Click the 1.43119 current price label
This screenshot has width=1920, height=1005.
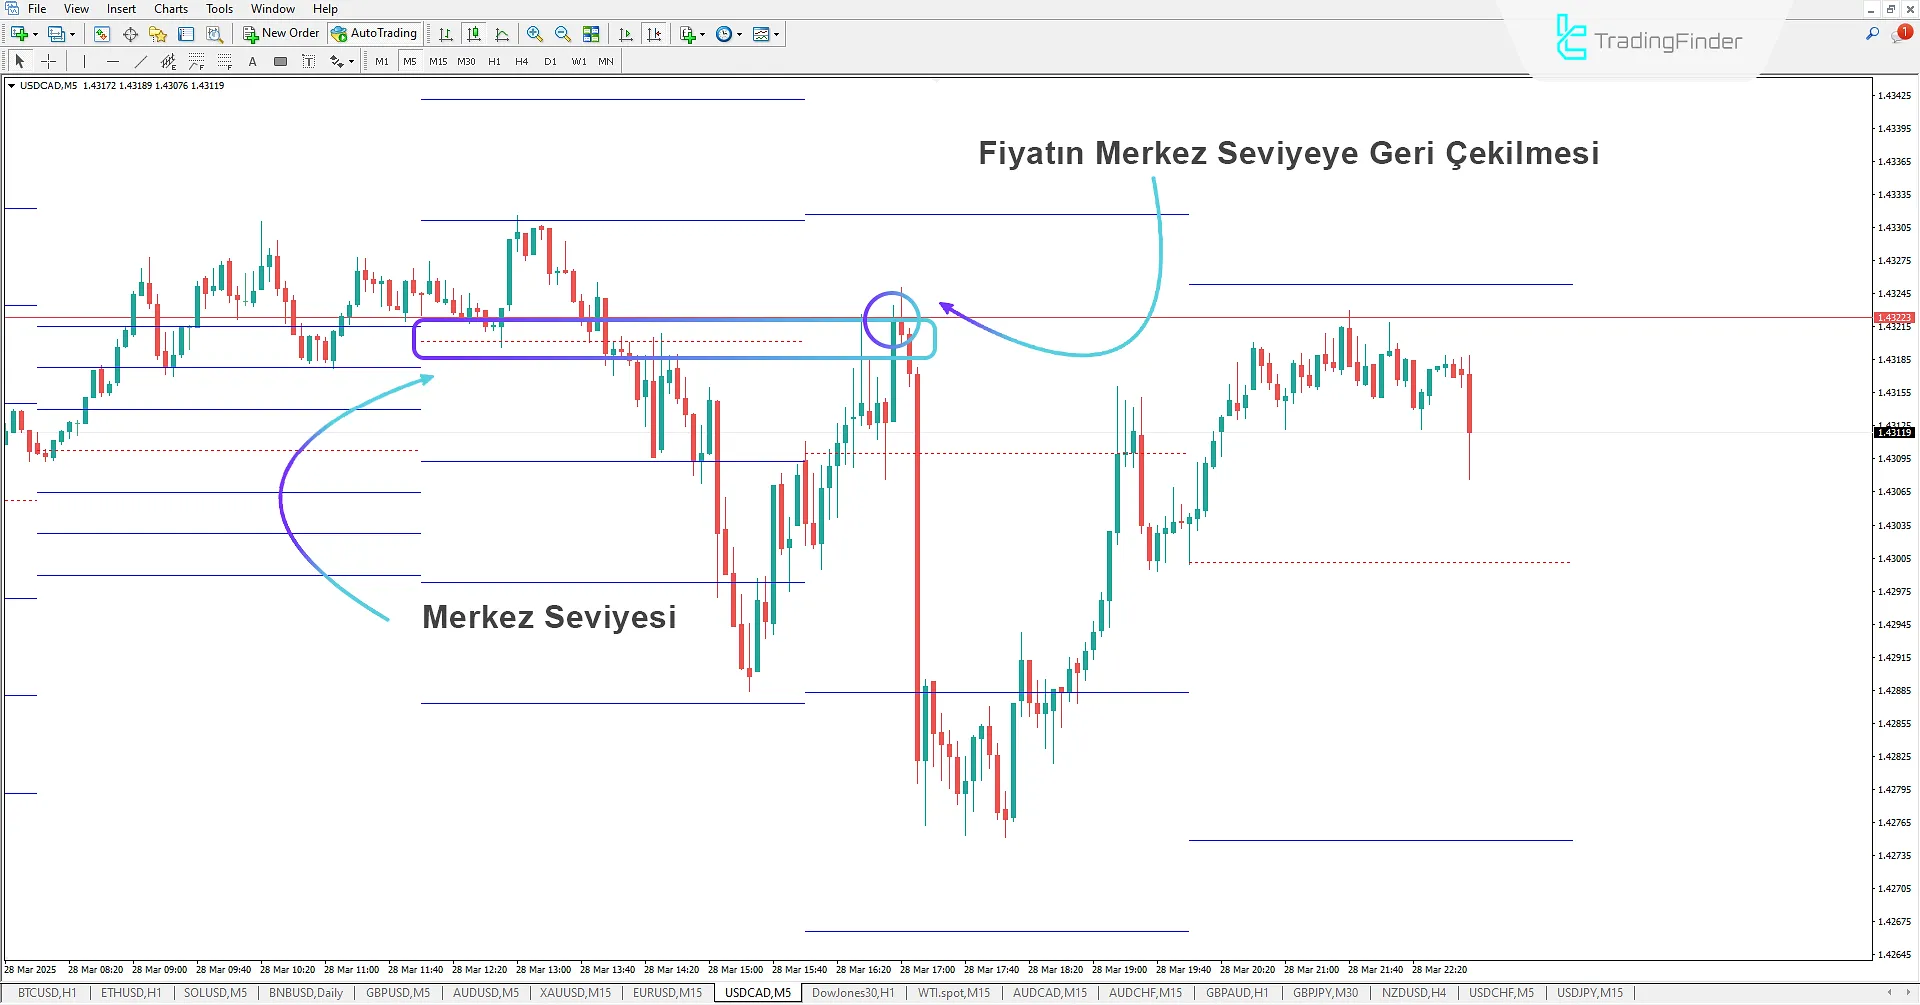(x=1893, y=433)
